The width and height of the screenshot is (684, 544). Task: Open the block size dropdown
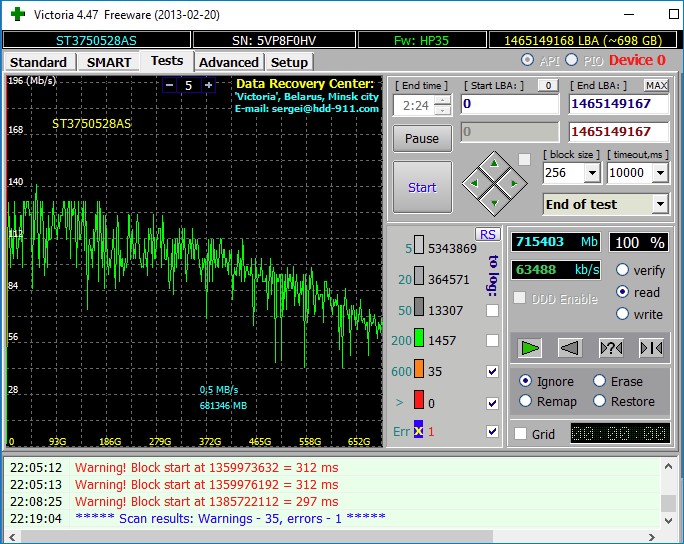pos(591,173)
